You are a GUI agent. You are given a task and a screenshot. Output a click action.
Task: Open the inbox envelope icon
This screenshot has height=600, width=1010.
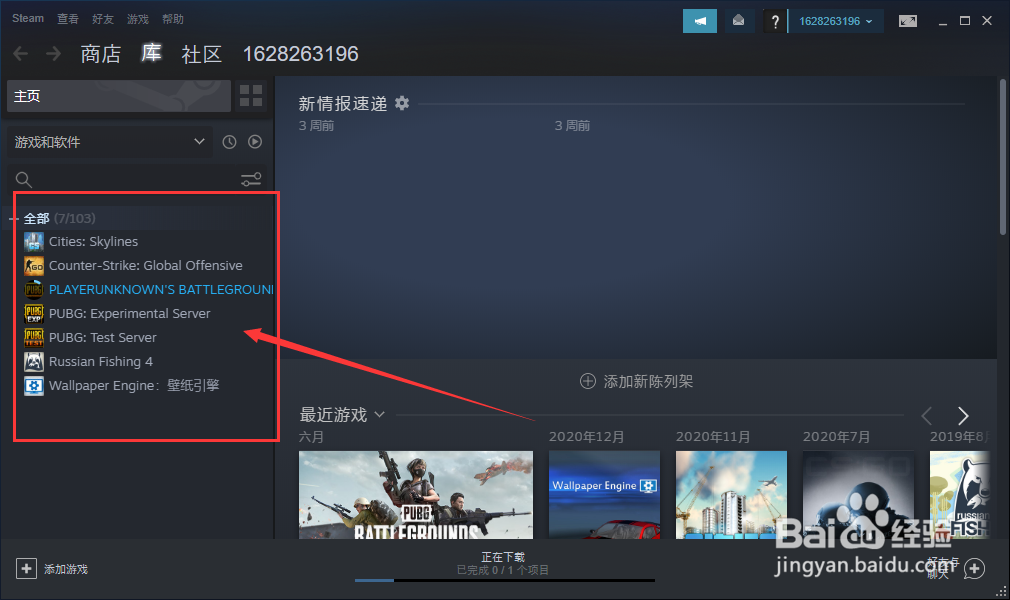(x=739, y=21)
